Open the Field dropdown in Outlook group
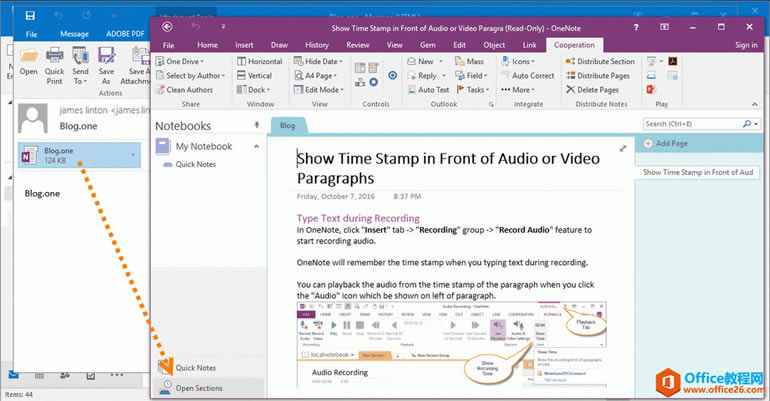 click(471, 76)
